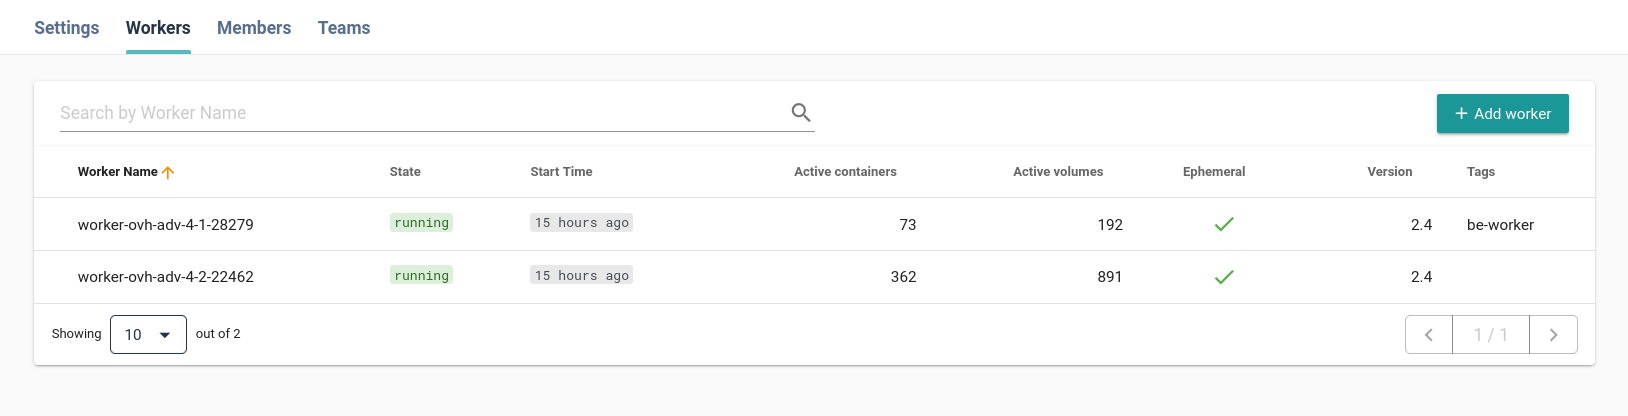Click the Worker Name sort arrow
This screenshot has width=1628, height=416.
coord(168,172)
